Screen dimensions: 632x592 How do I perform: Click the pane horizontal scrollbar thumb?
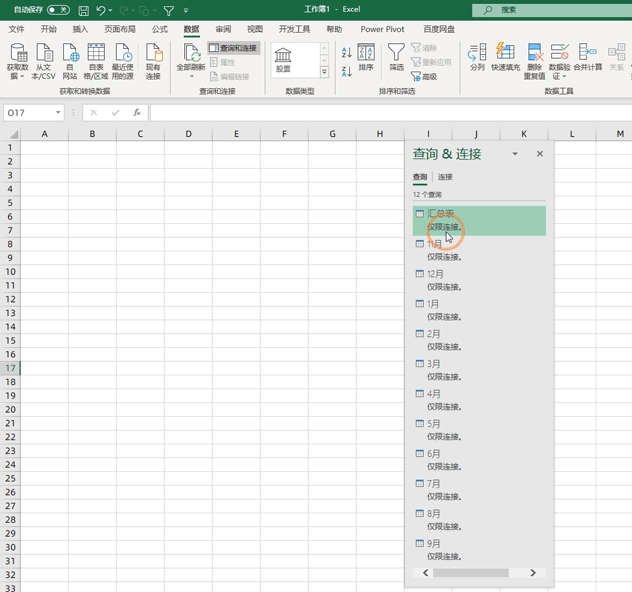471,573
